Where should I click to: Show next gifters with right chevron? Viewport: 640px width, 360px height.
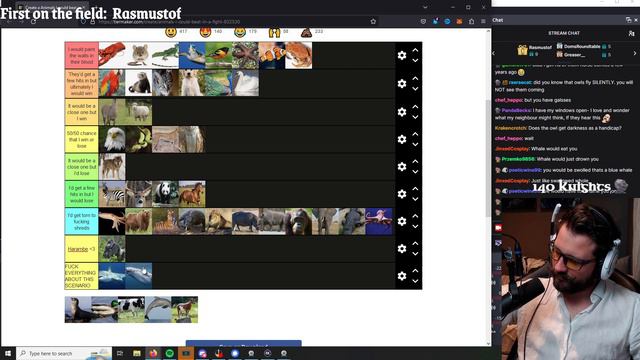pos(635,53)
